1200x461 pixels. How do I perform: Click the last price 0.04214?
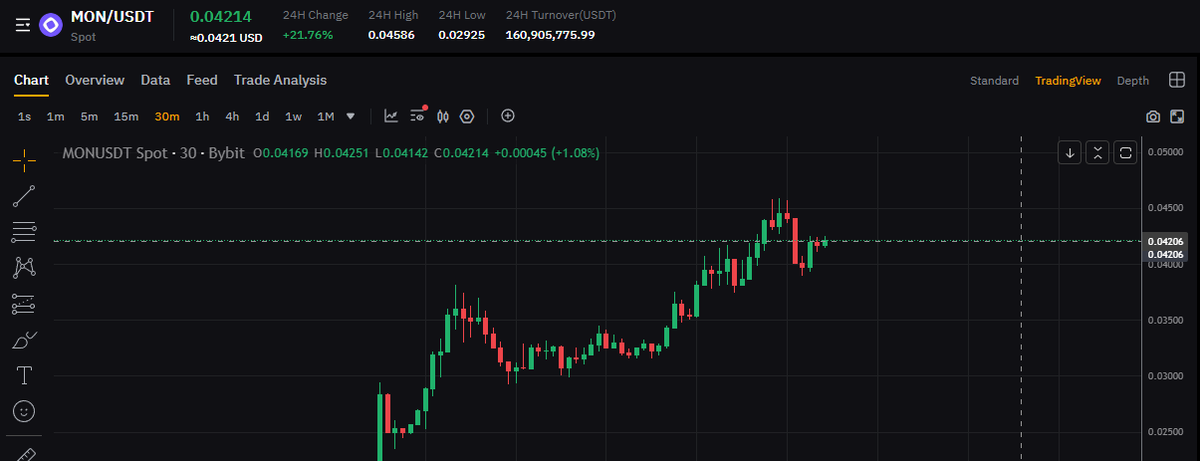pyautogui.click(x=221, y=16)
